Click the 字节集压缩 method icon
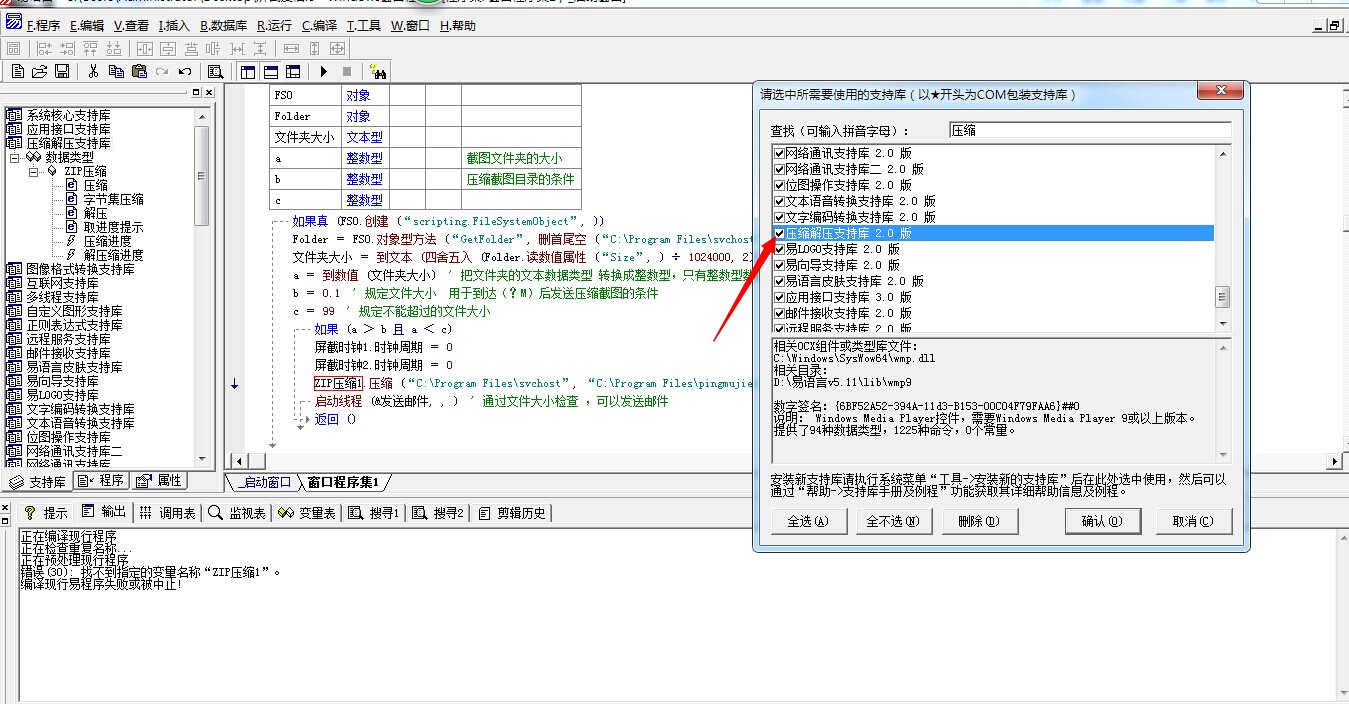 click(x=72, y=199)
